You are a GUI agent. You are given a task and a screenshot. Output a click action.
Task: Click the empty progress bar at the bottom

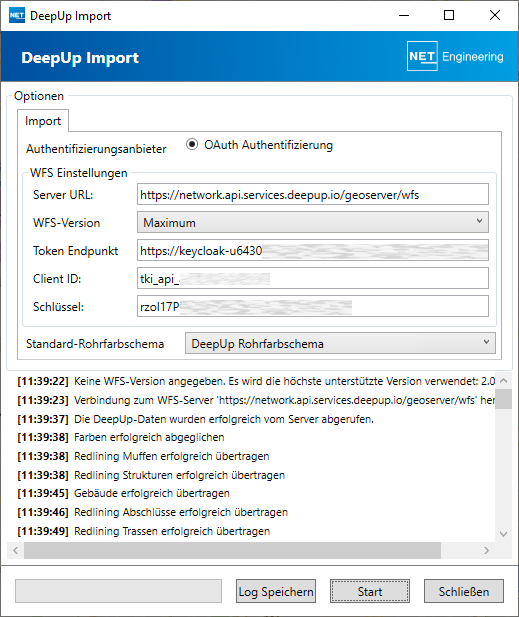click(118, 591)
